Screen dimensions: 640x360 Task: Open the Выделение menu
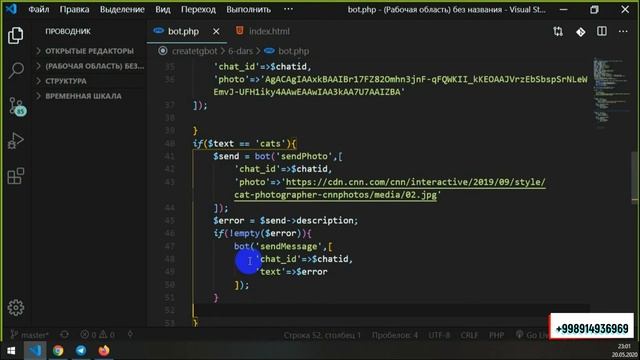point(122,9)
